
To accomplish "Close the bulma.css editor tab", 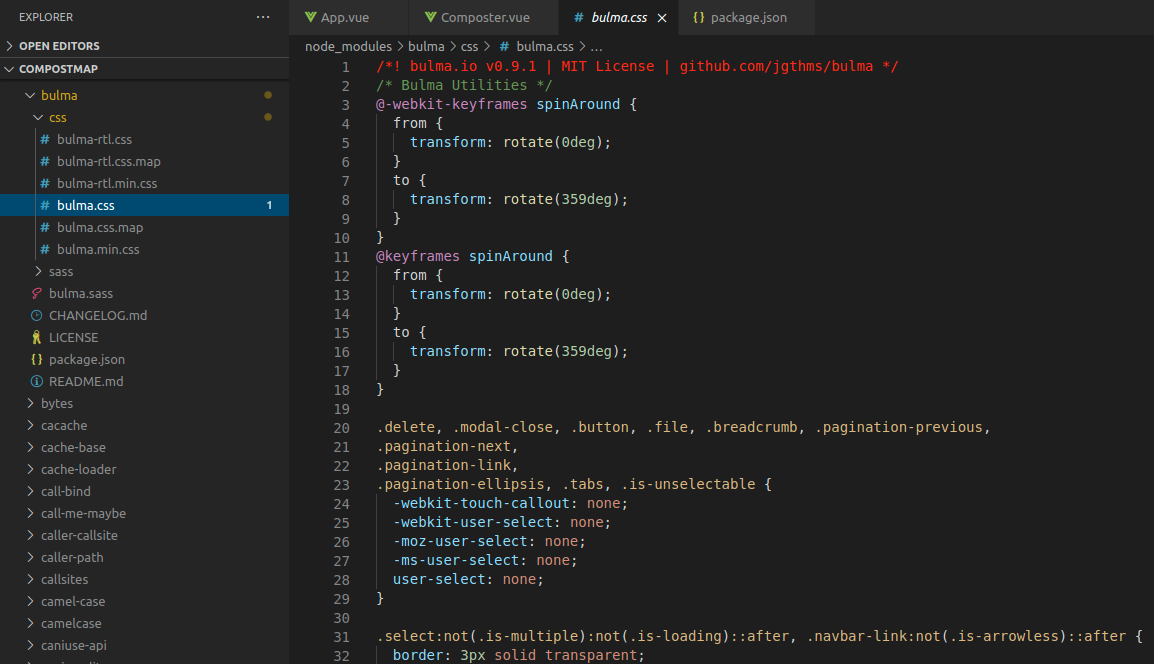I will (661, 18).
